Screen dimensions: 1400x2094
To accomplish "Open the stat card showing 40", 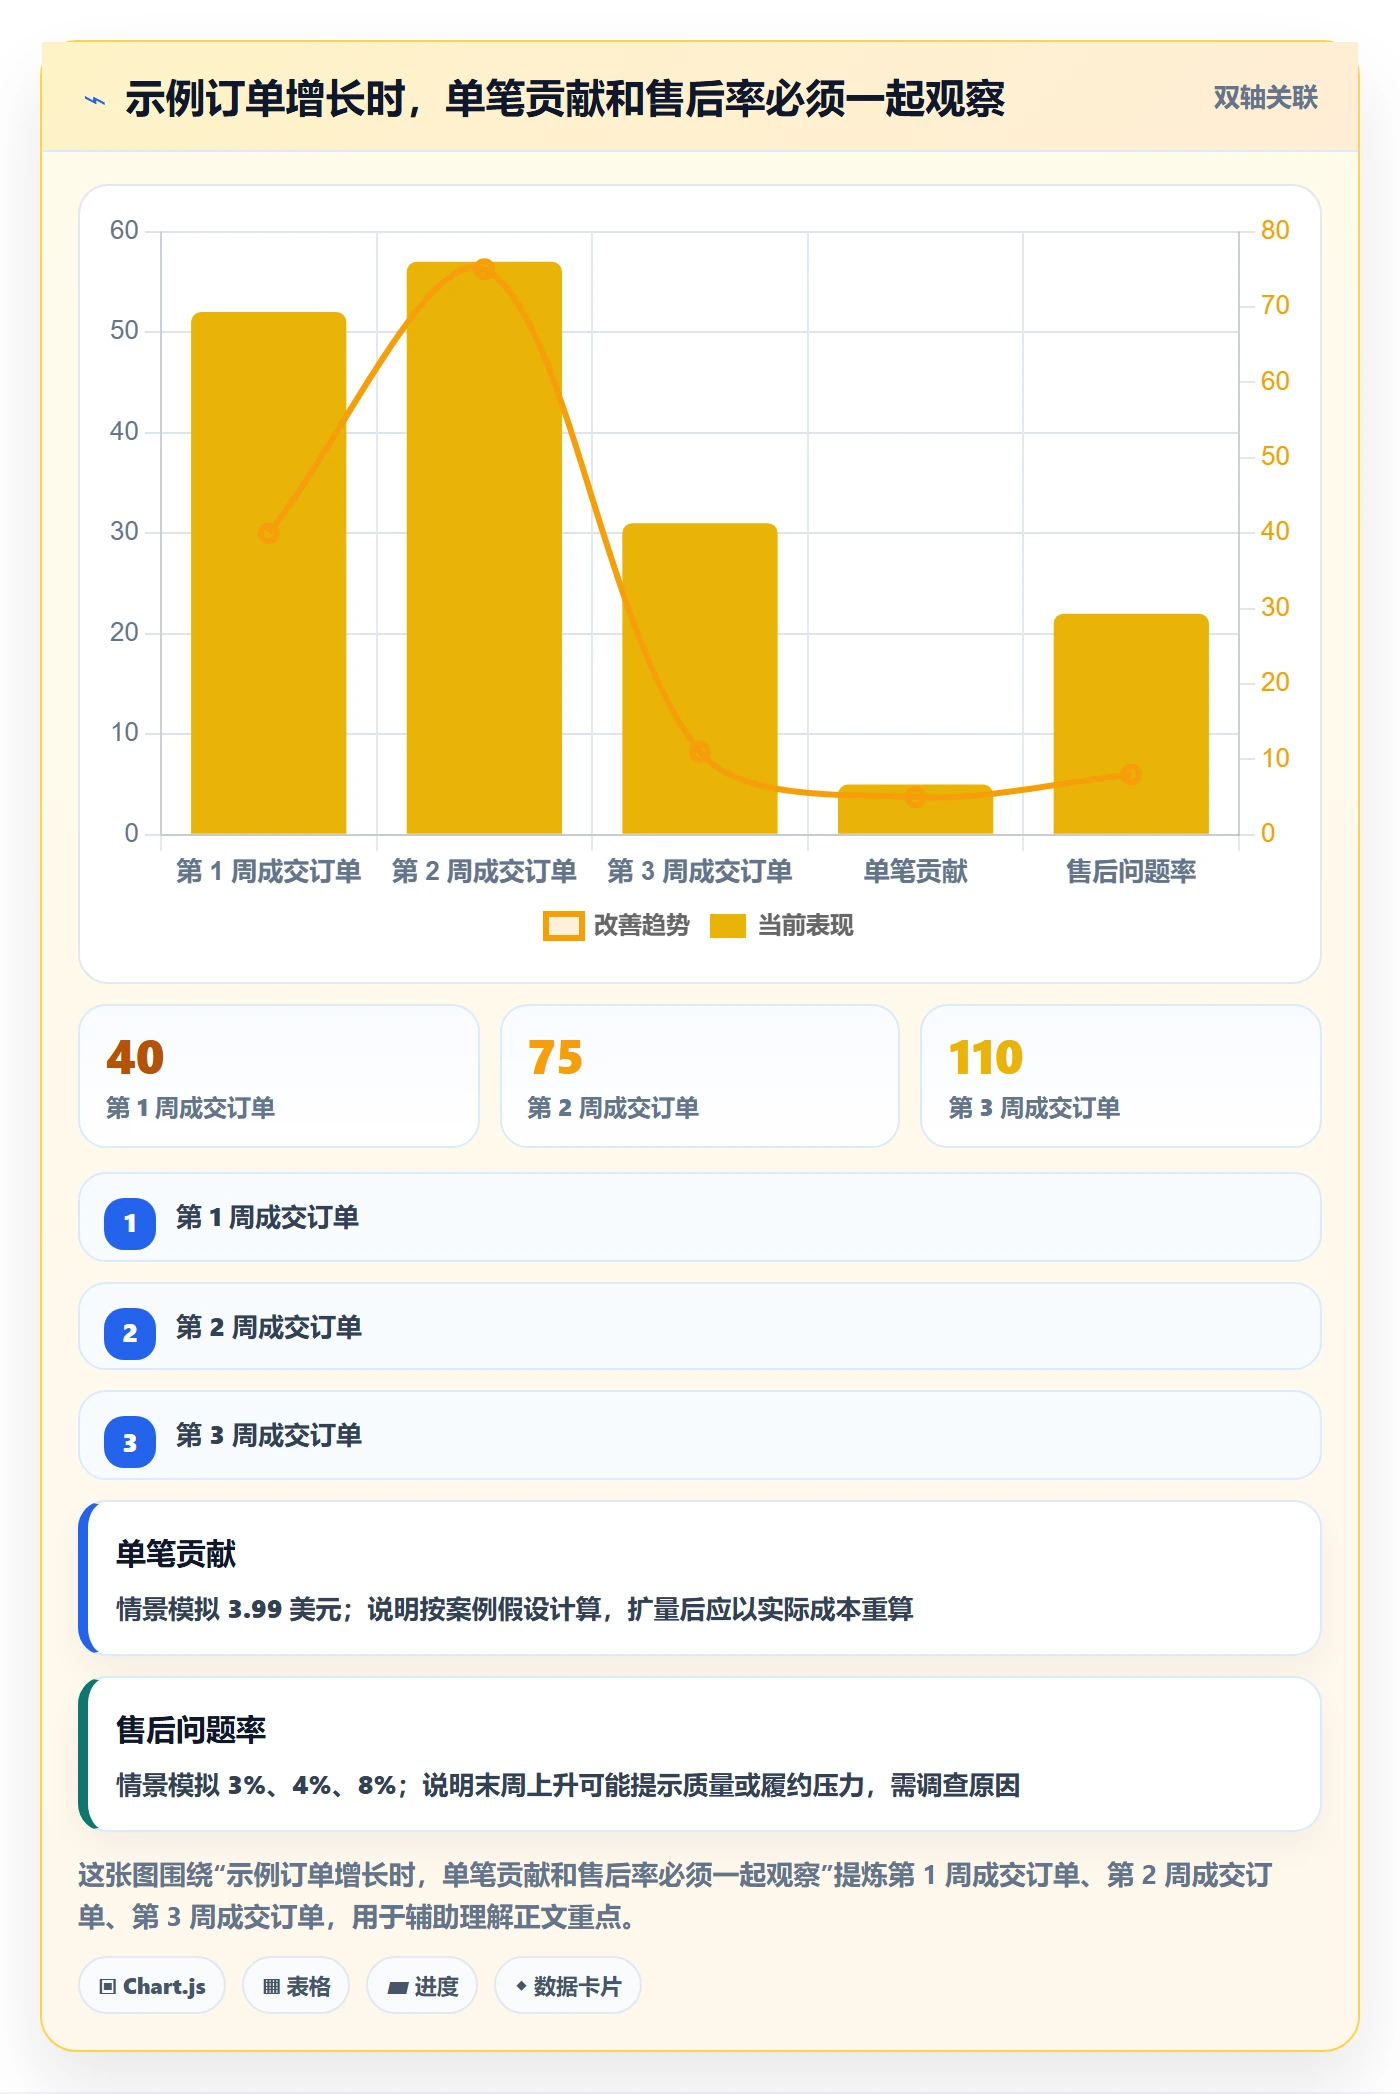I will click(279, 1076).
